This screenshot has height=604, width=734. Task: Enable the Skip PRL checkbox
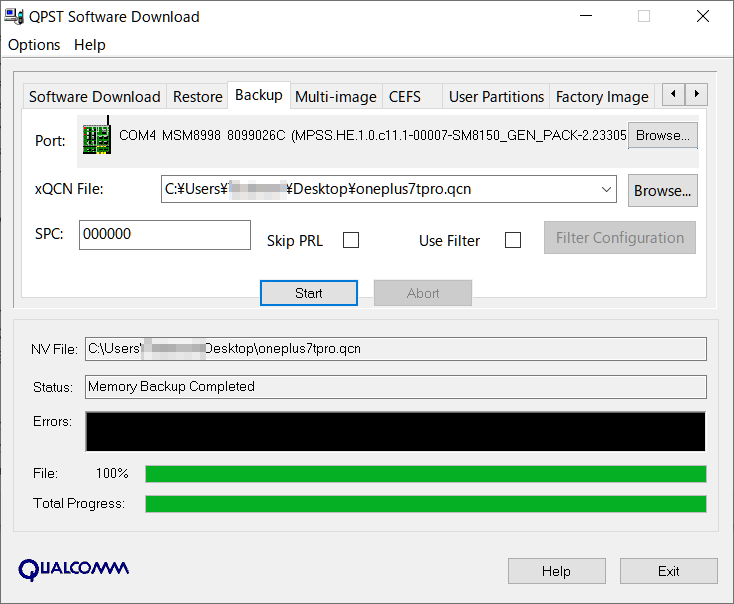pyautogui.click(x=351, y=240)
